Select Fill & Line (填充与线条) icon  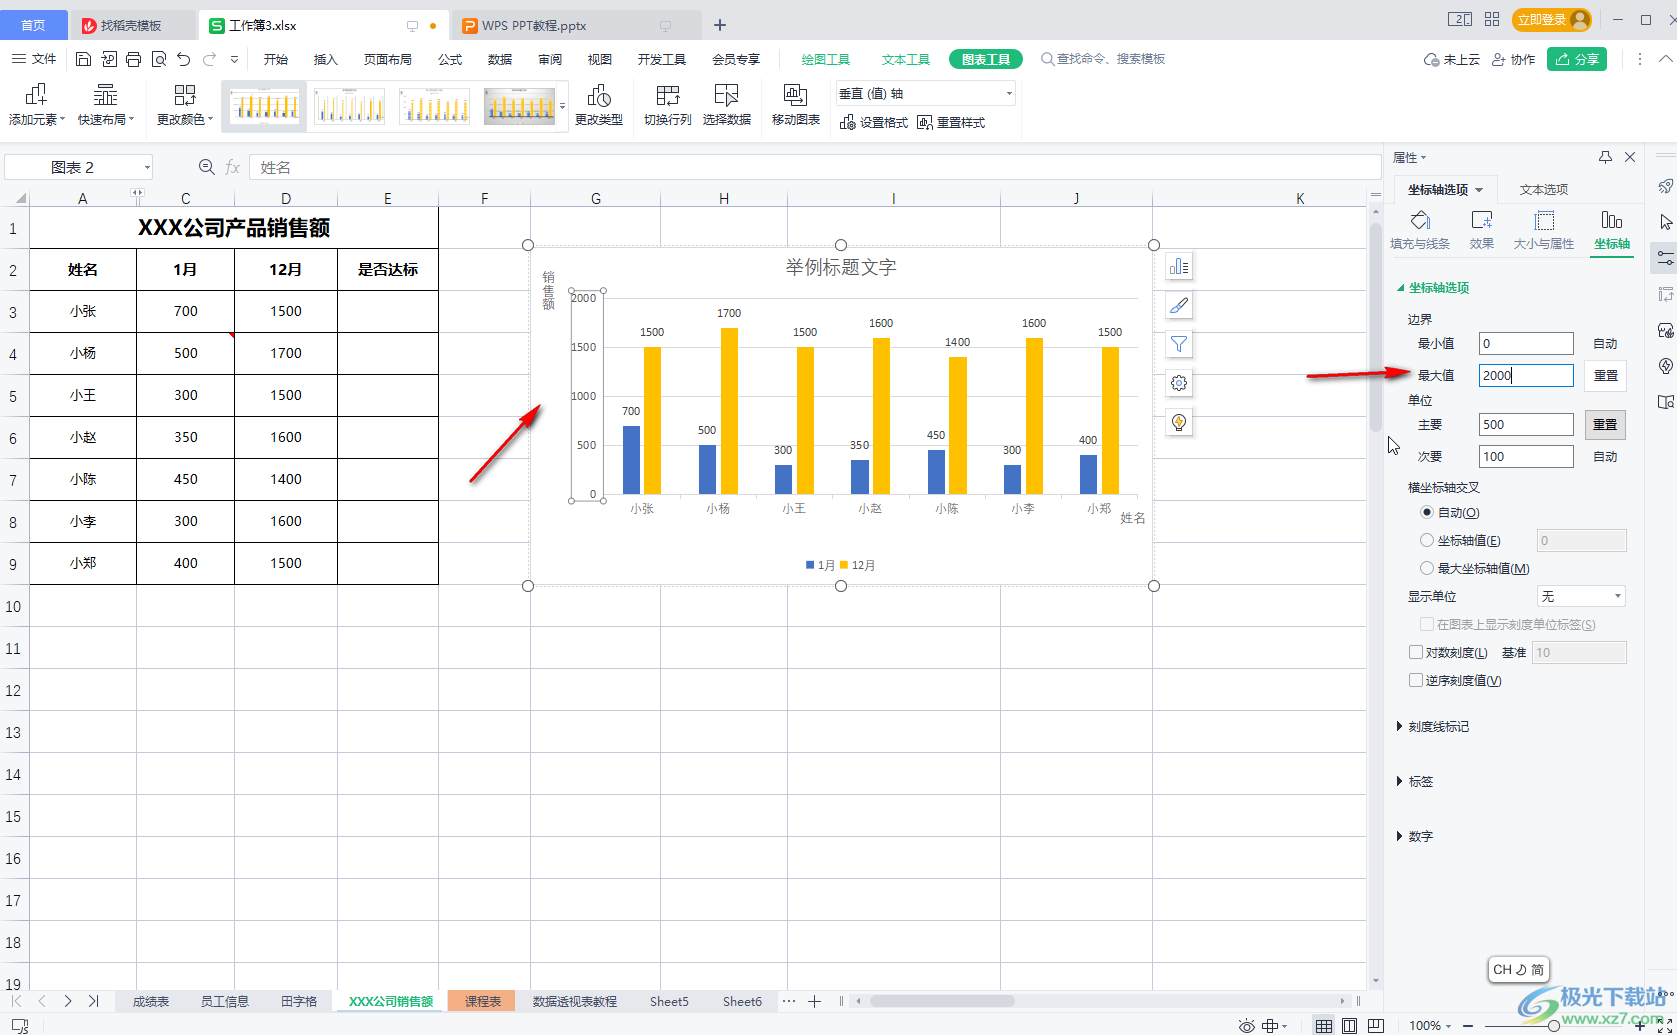pos(1420,230)
